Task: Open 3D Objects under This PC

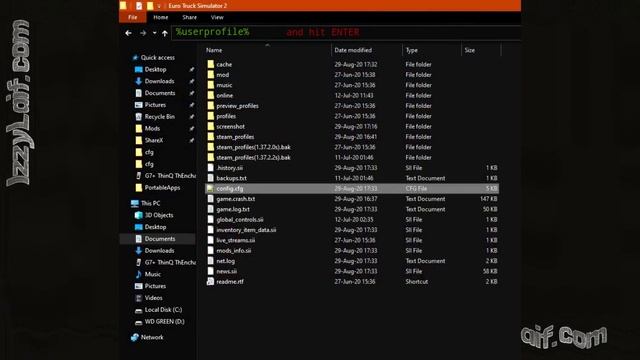Action: [x=159, y=215]
